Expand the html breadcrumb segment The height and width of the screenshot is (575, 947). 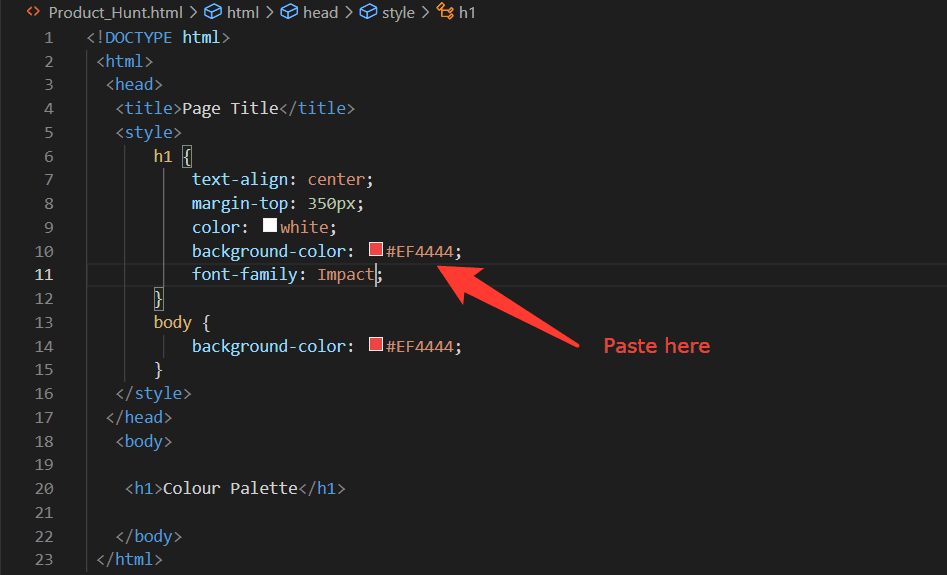(x=242, y=13)
